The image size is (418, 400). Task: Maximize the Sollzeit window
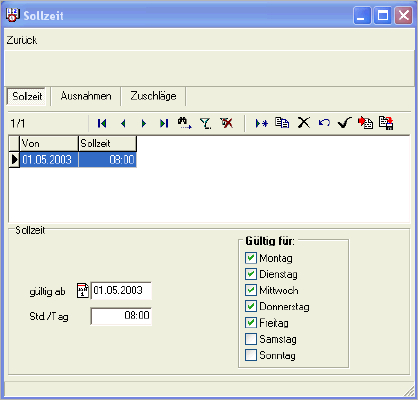[x=383, y=16]
